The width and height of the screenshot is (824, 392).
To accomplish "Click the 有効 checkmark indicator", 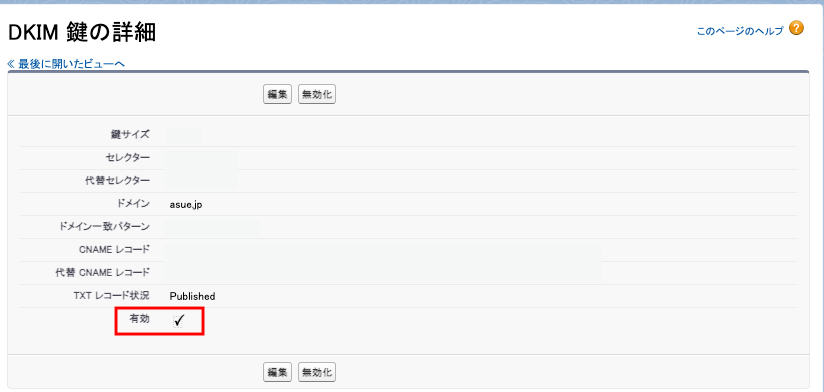I will [179, 320].
